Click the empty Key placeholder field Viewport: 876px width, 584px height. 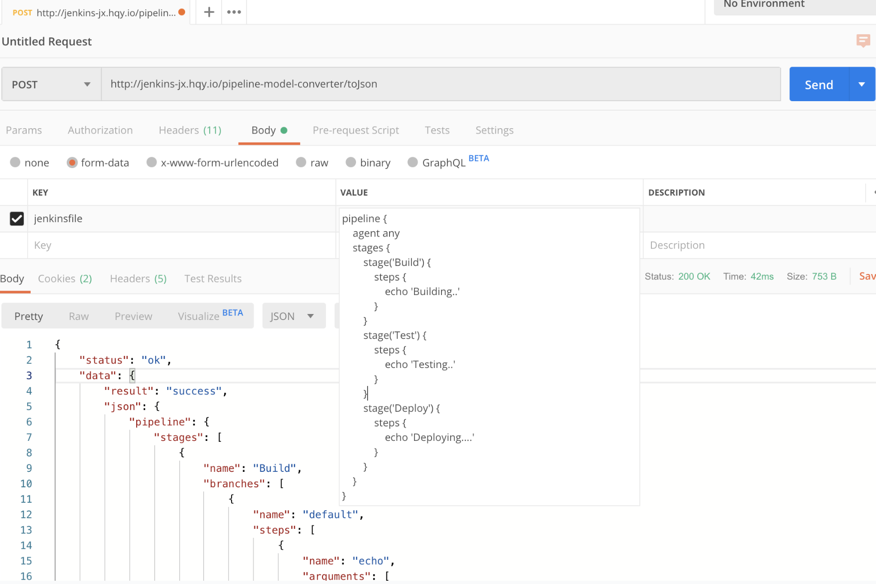pos(182,245)
